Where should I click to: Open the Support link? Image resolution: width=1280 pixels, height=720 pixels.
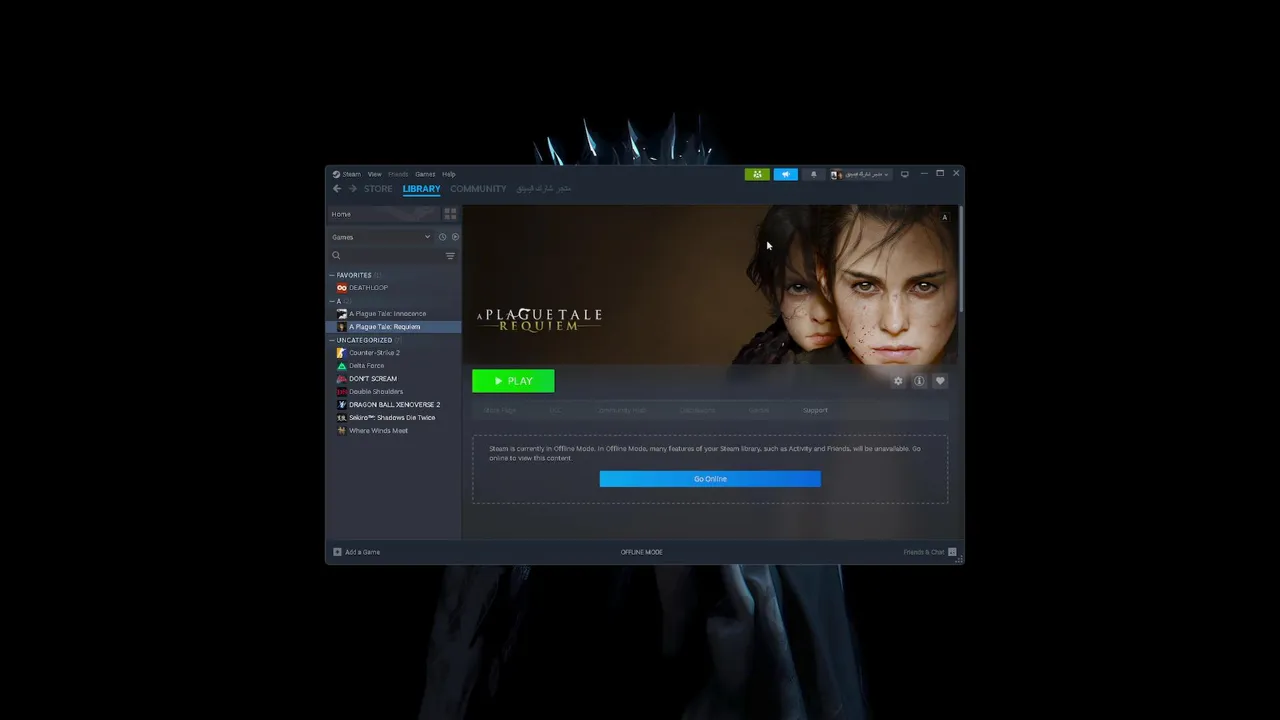click(x=815, y=410)
